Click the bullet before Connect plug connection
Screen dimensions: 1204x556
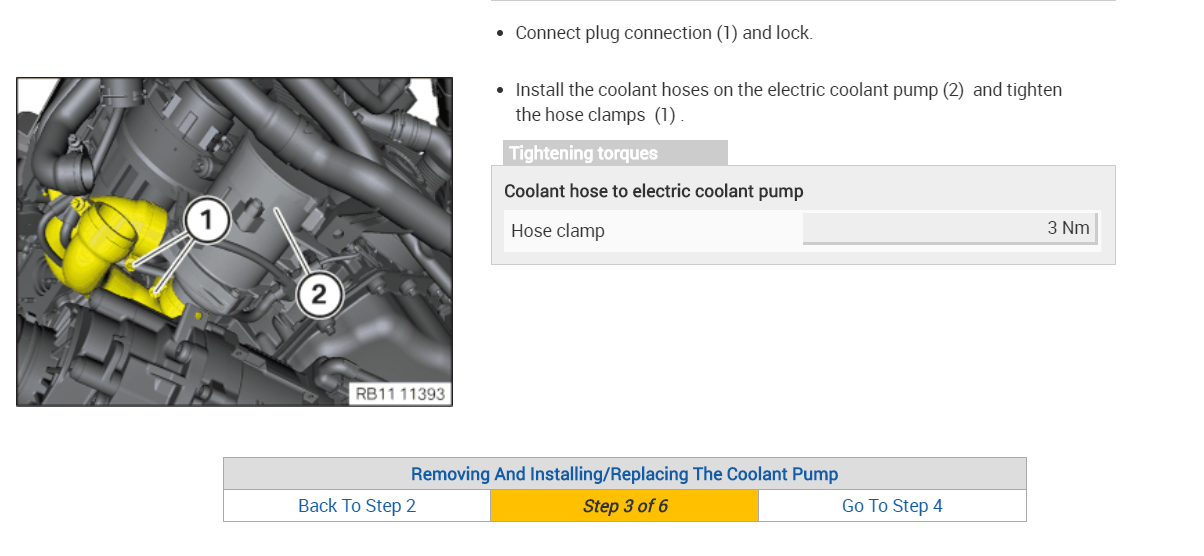tap(501, 34)
